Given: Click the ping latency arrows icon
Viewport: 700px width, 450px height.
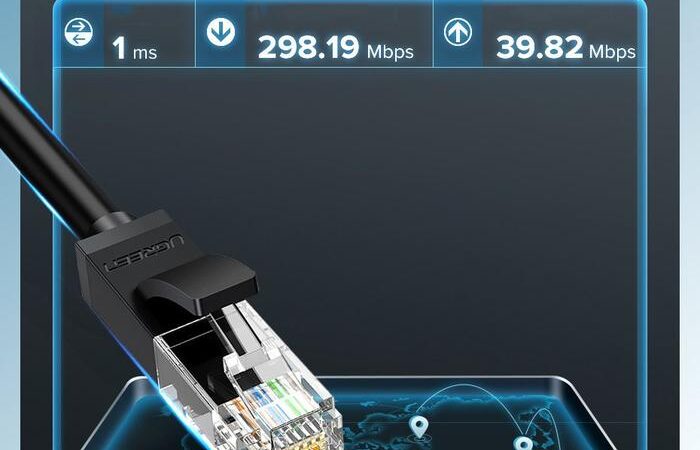Looking at the screenshot, I should 79,32.
